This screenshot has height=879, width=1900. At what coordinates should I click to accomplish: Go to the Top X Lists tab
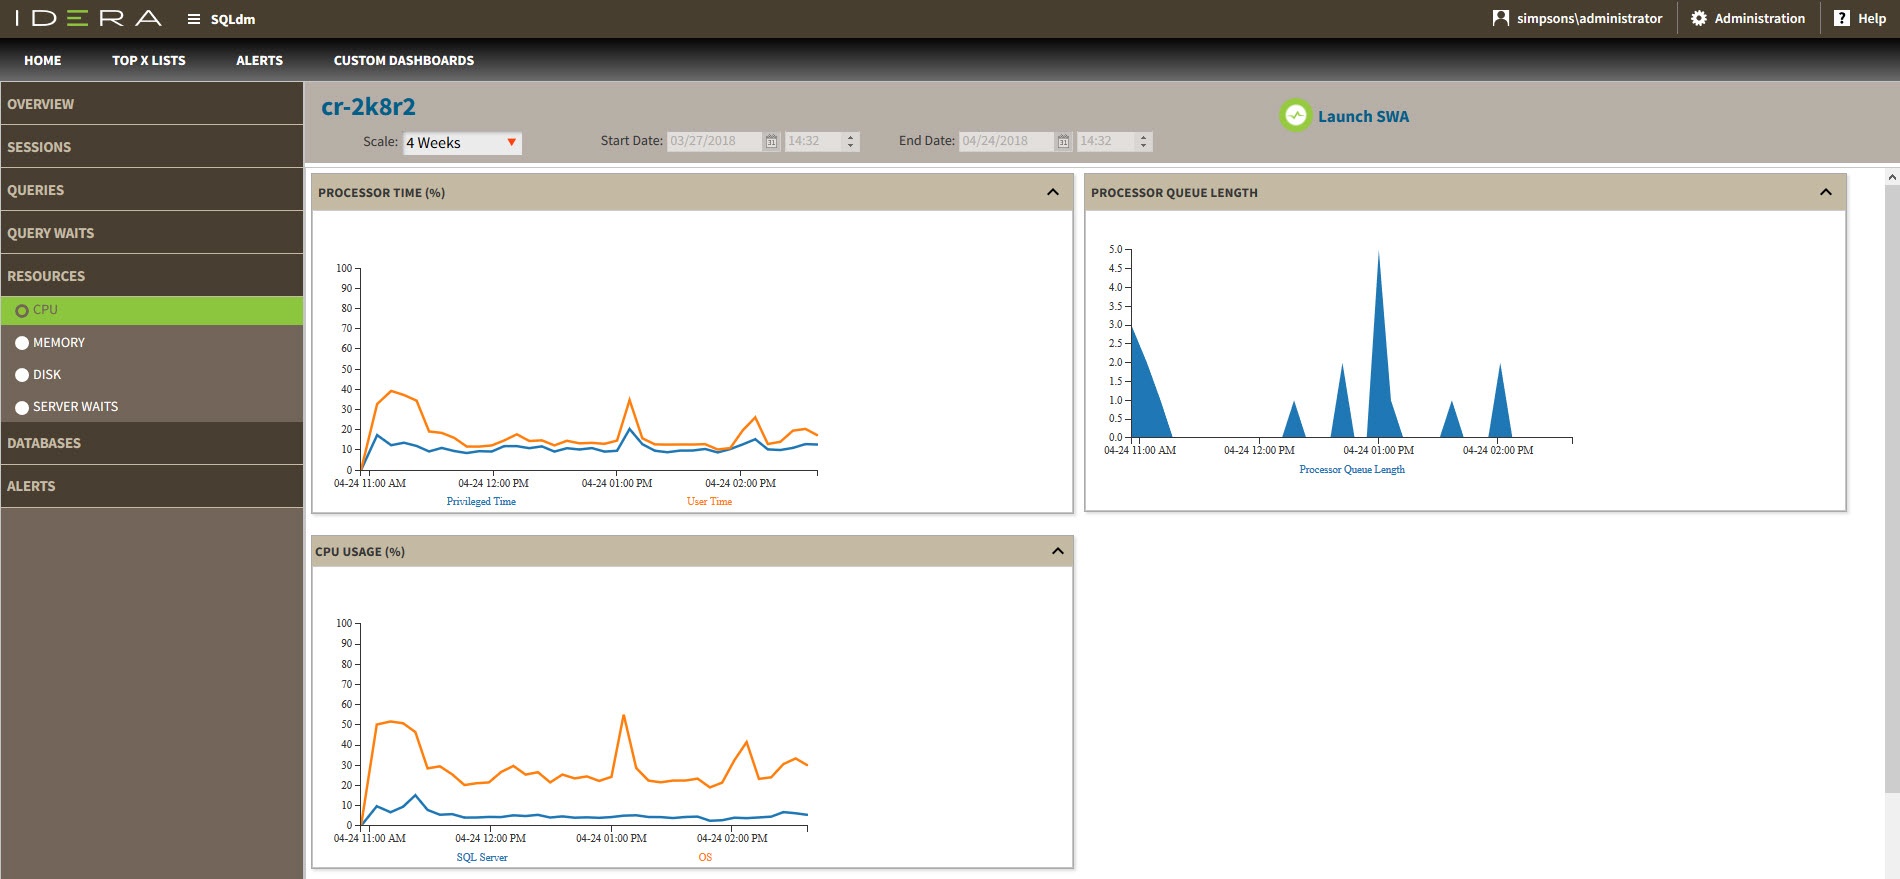[x=148, y=61]
